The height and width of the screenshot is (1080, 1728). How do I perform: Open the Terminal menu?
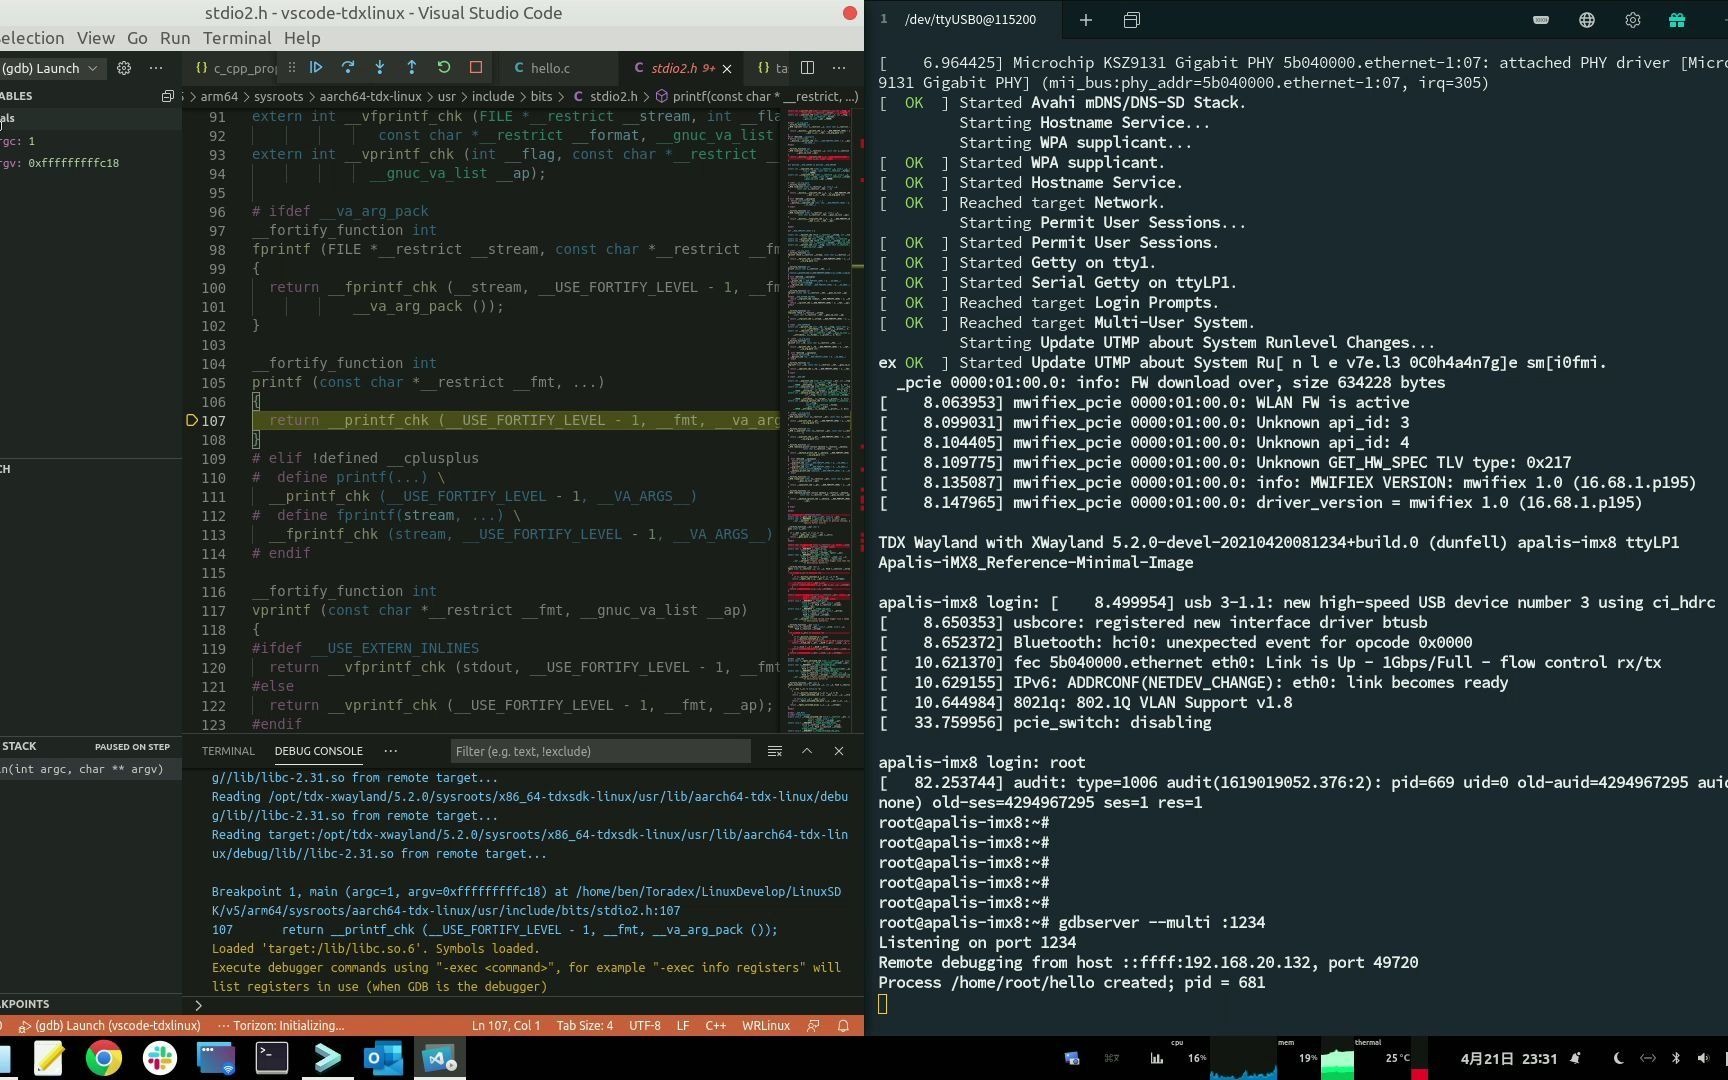[x=237, y=38]
